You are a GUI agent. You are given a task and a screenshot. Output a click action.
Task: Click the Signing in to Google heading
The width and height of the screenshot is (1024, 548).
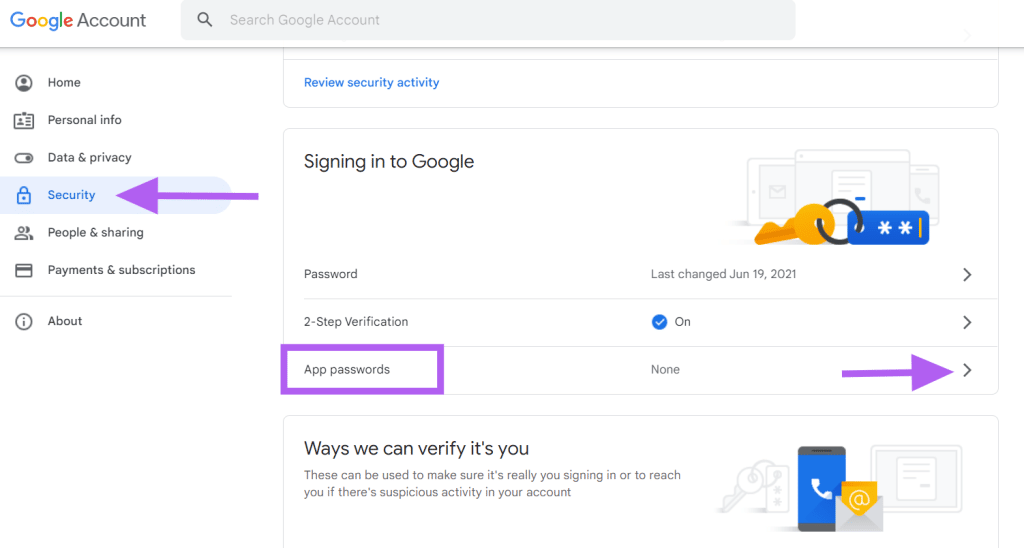389,161
